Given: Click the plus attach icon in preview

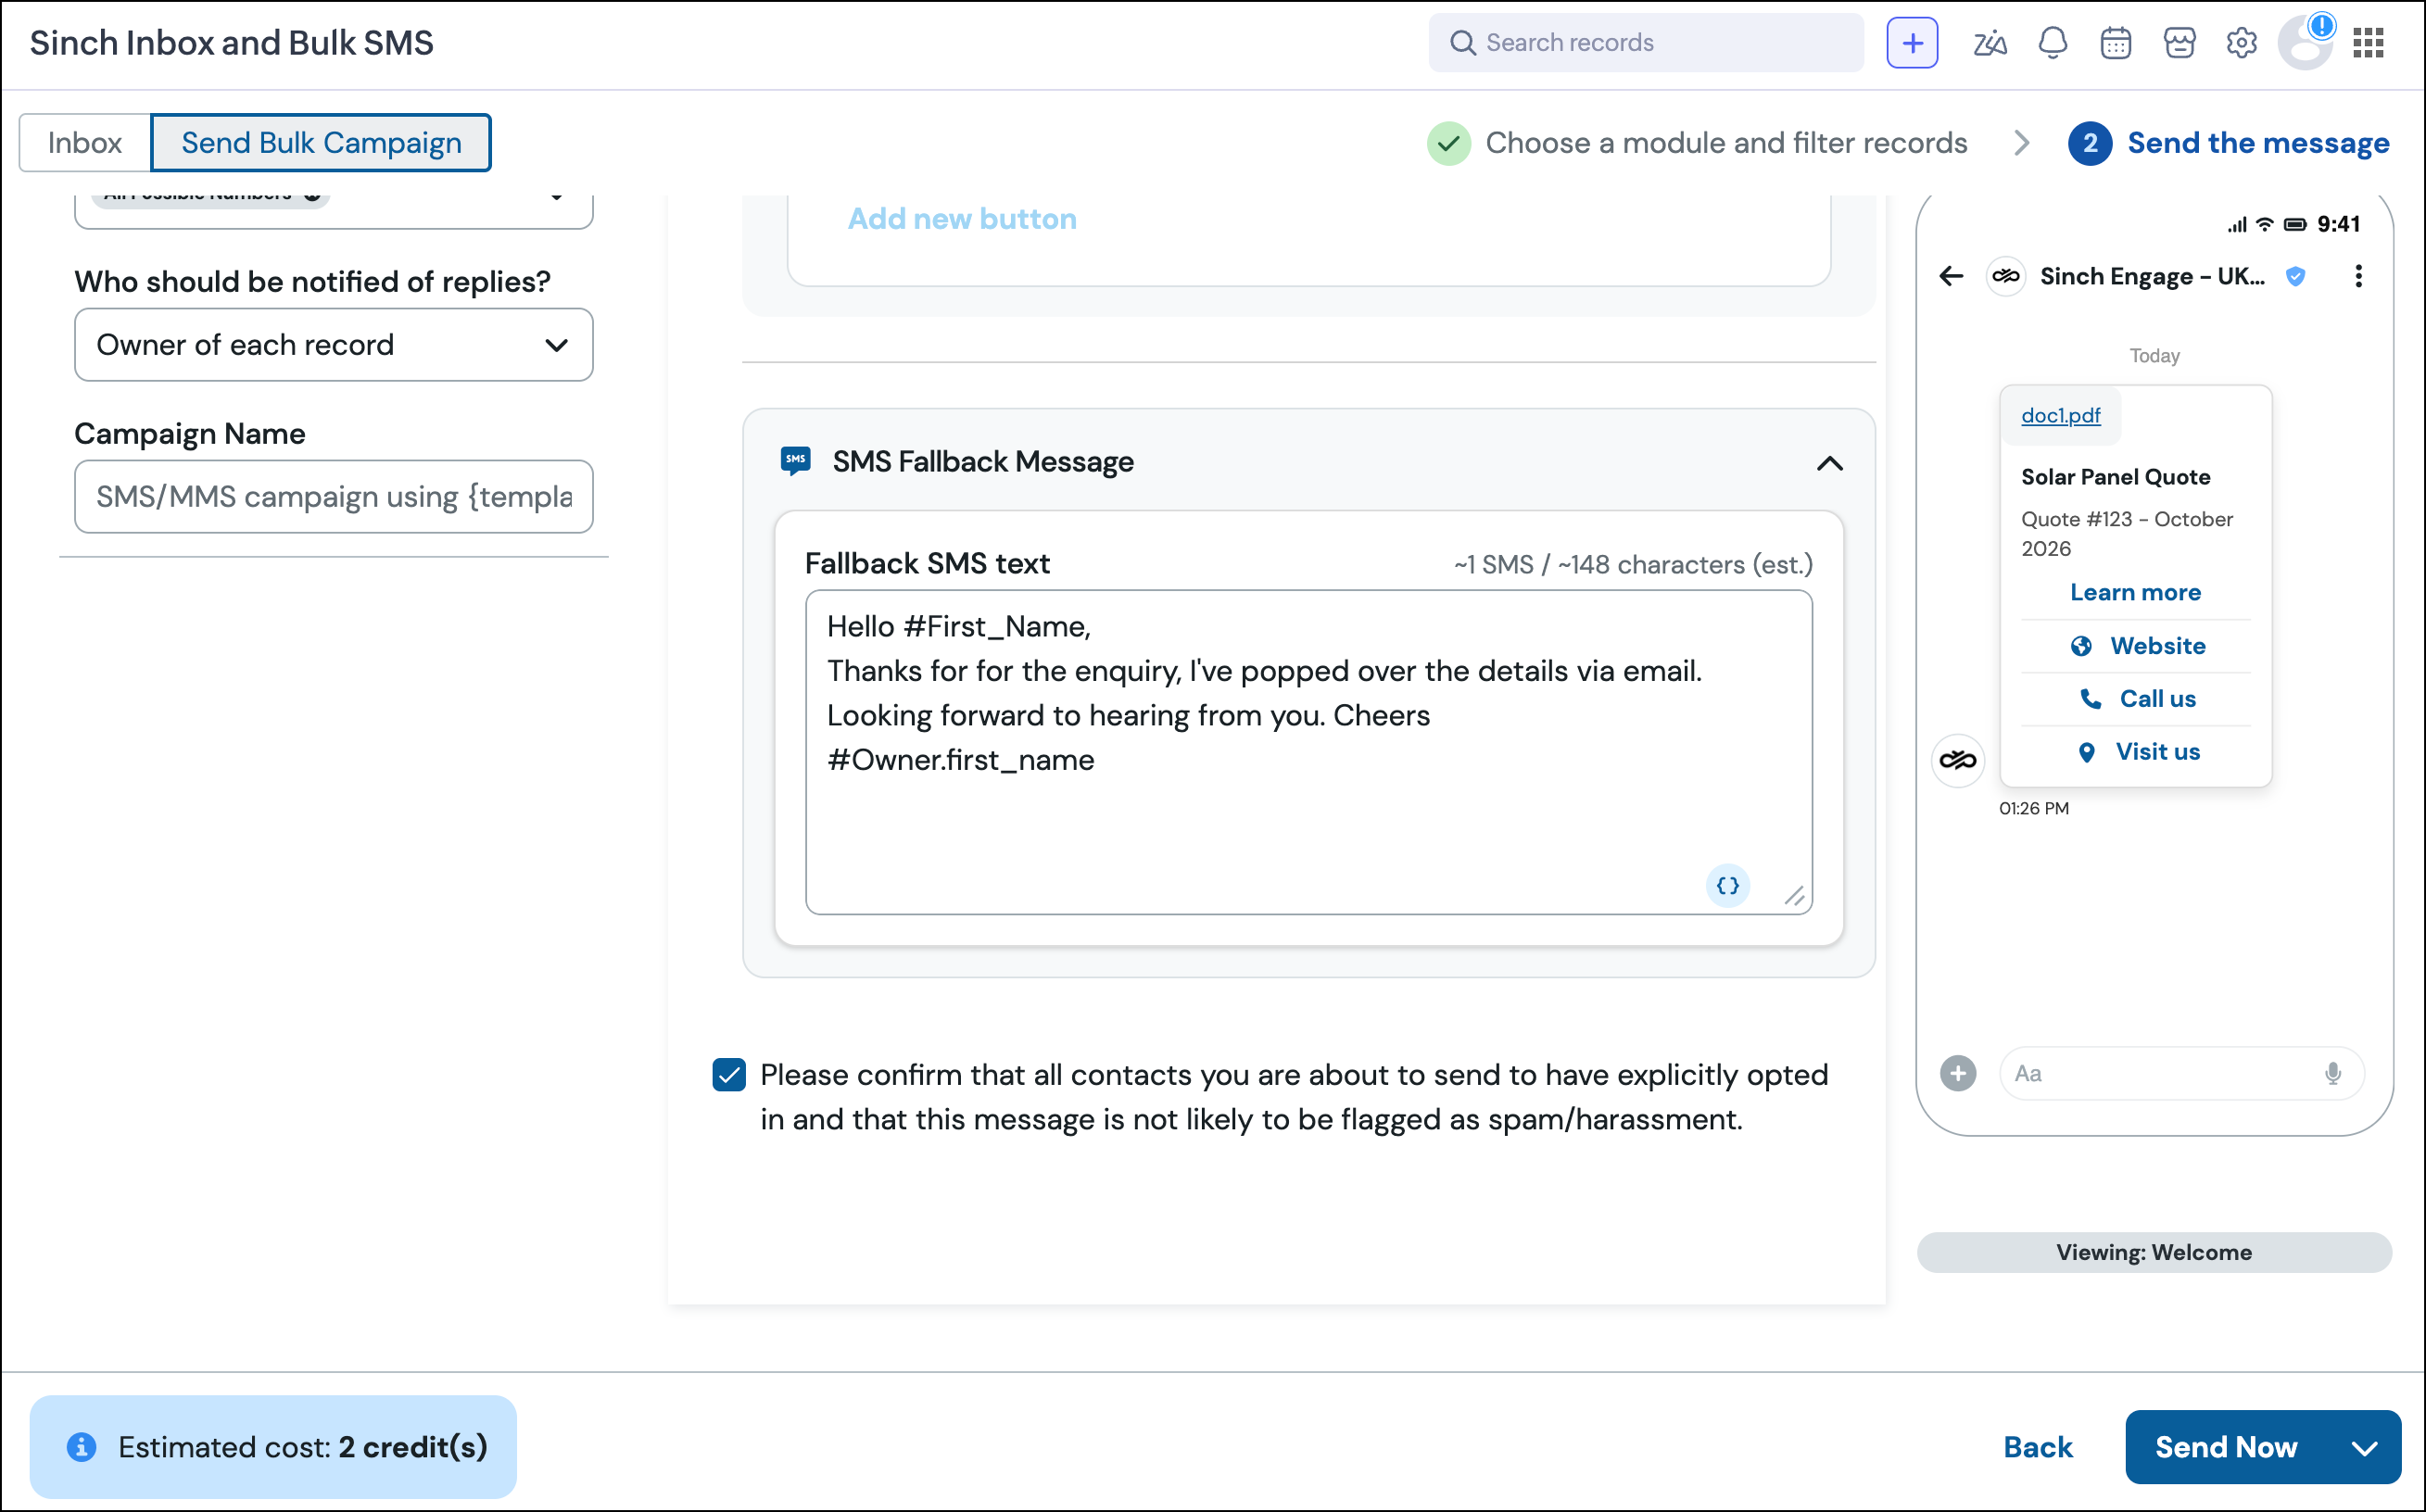Looking at the screenshot, I should click(x=1958, y=1073).
